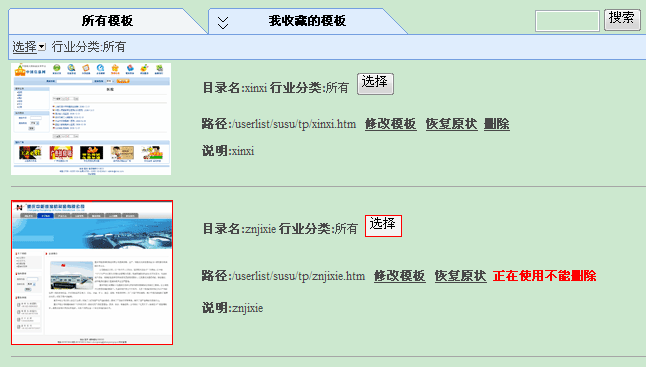Image resolution: width=646 pixels, height=367 pixels.
Task: Click the double chevron icon beside 我收藏的模板
Action: point(223,23)
